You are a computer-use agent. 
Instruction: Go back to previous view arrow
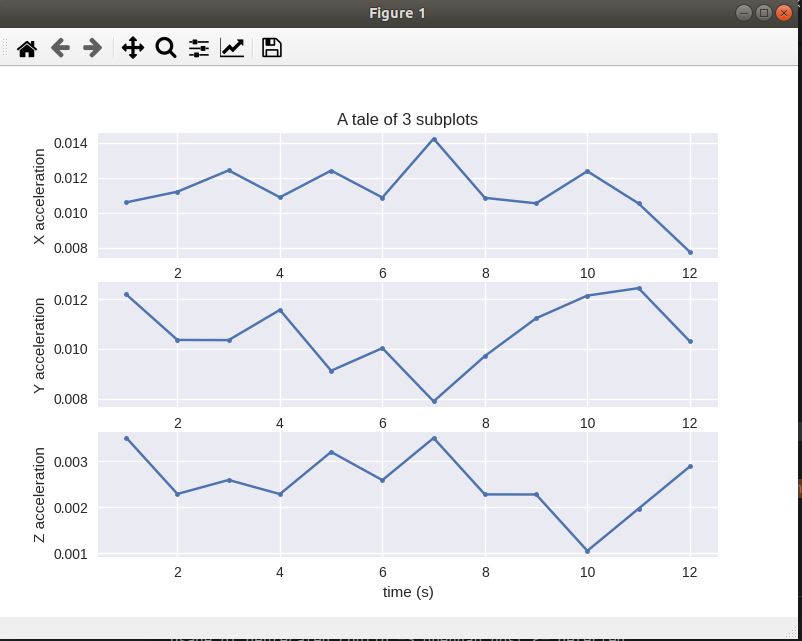click(60, 48)
